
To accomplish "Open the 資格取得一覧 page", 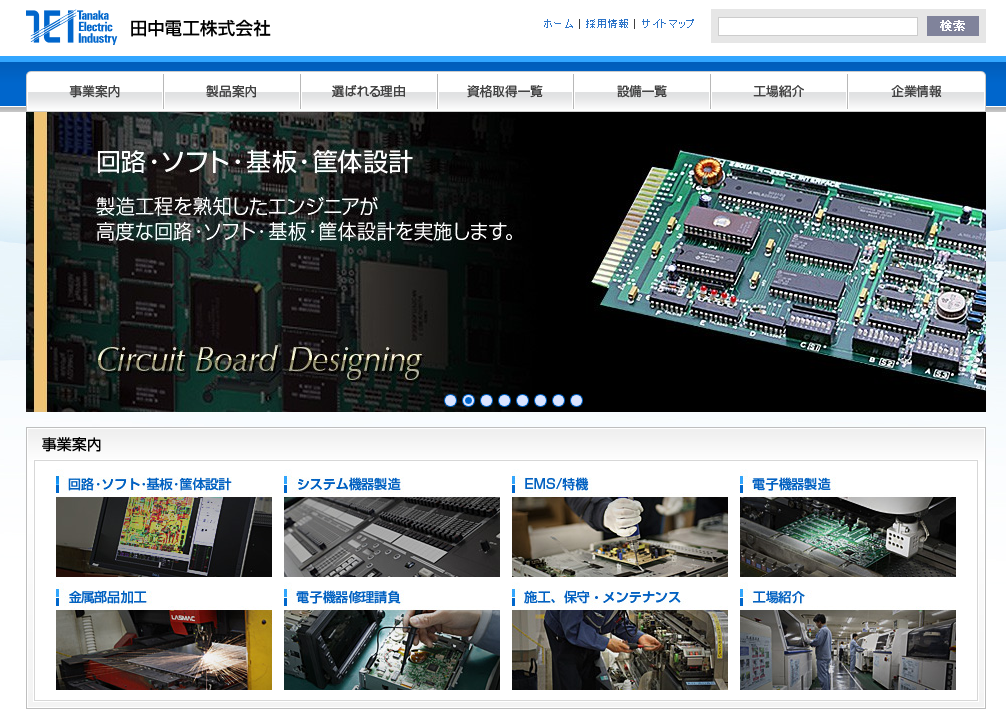I will pos(506,90).
